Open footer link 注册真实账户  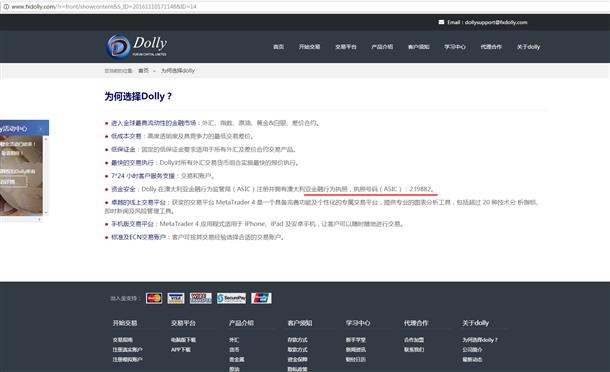(x=128, y=350)
